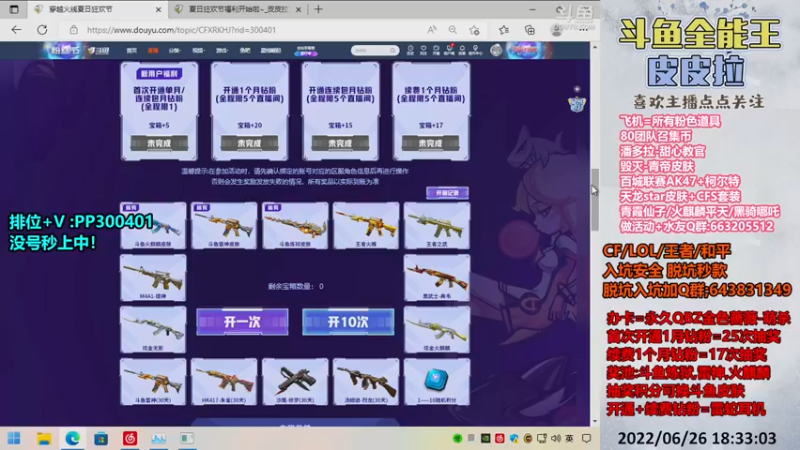Click the 开一次 open once button

(x=242, y=322)
